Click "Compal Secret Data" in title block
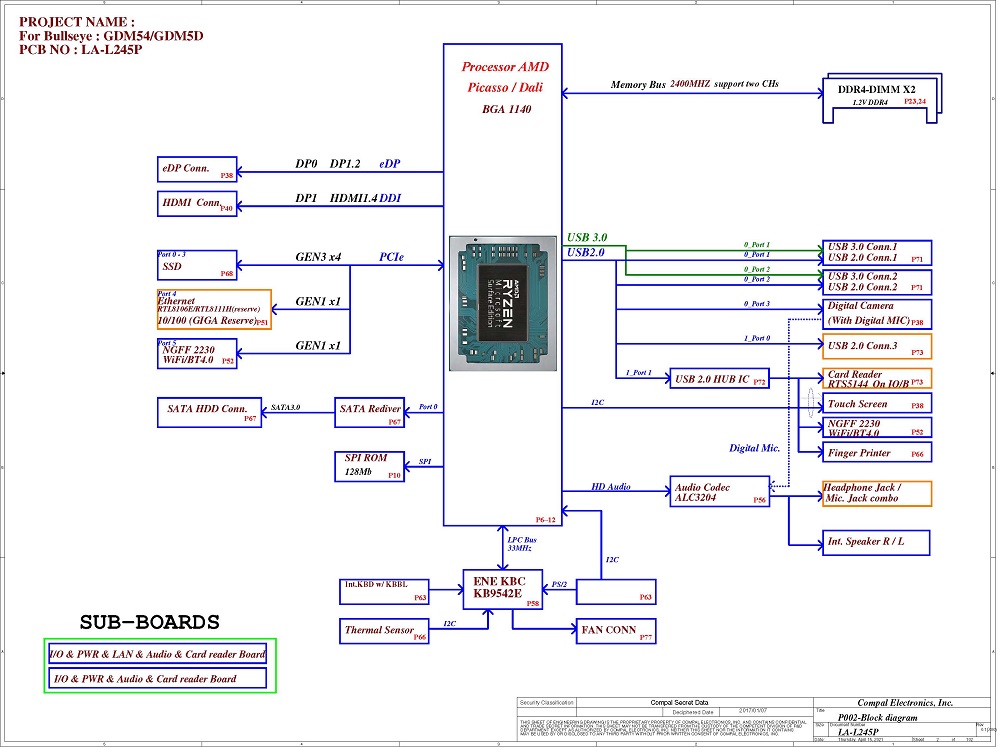Image resolution: width=1000 pixels, height=747 pixels. coord(679,702)
